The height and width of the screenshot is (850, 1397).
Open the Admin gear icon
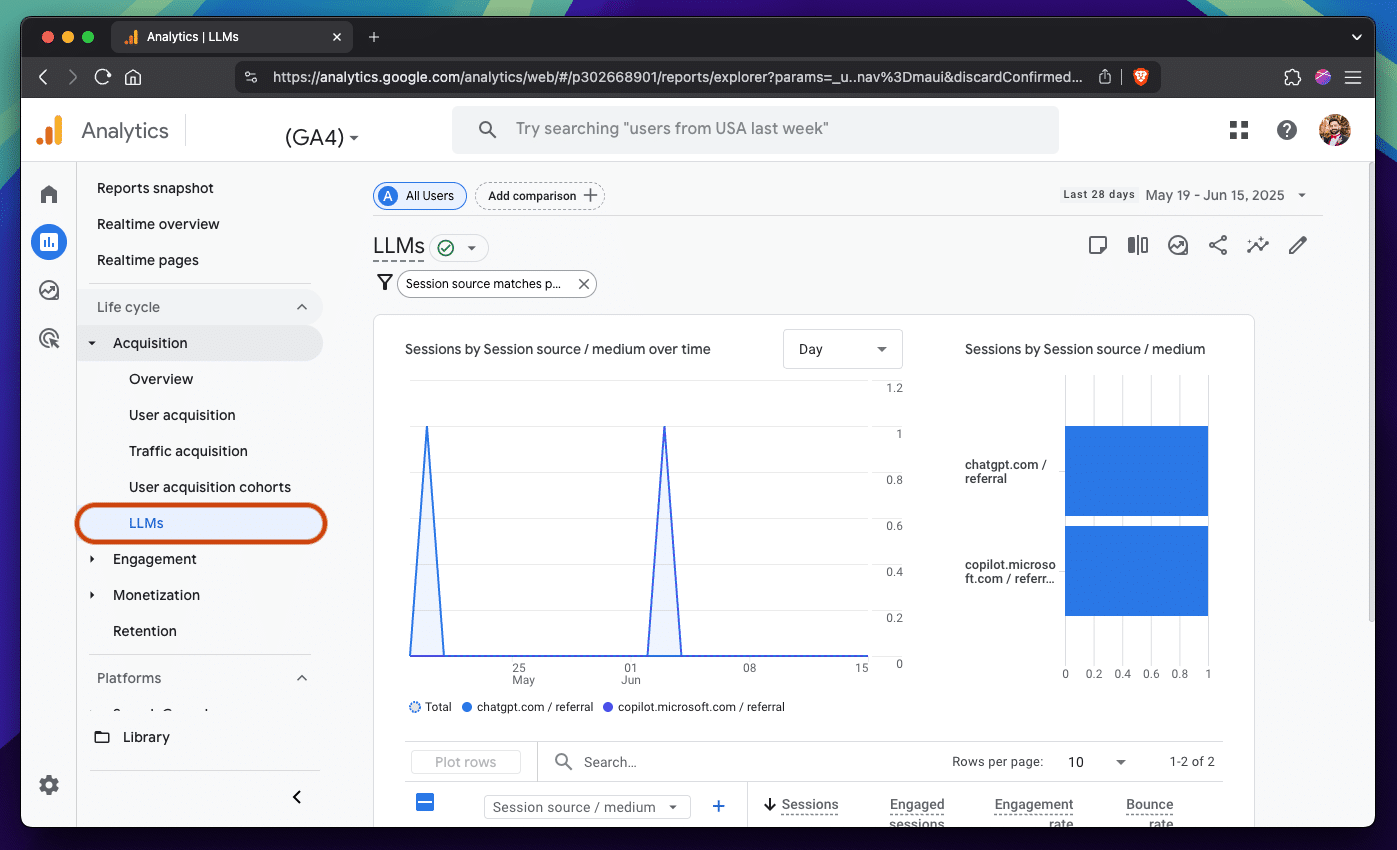(49, 785)
